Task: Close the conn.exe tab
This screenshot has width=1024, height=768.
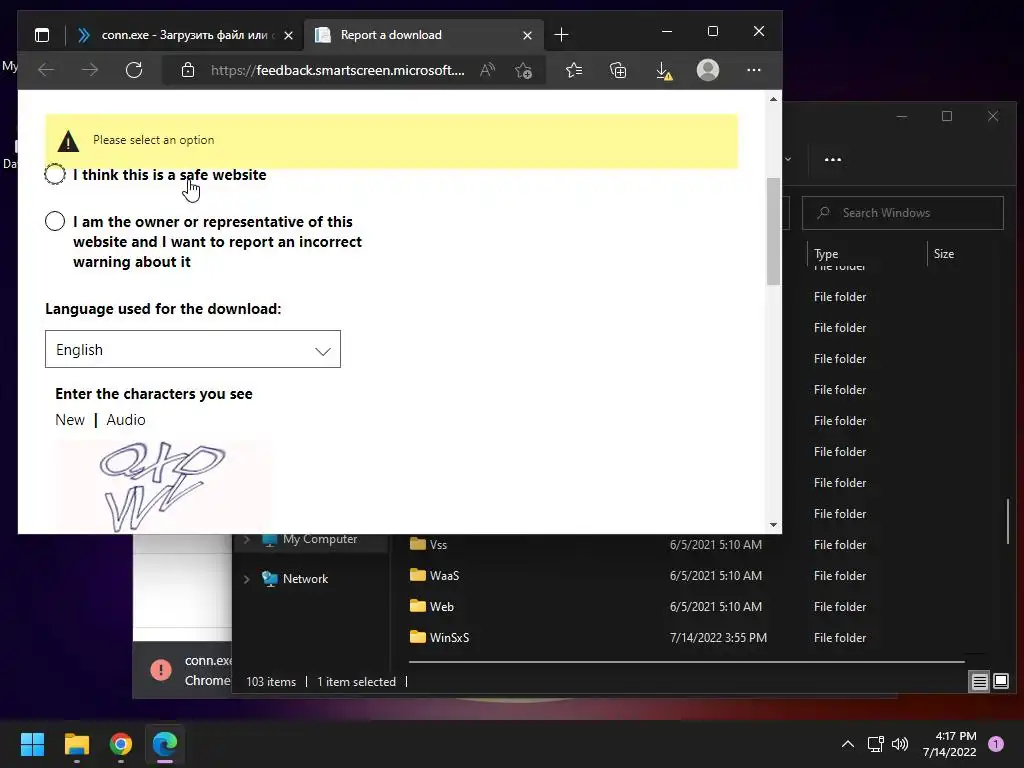Action: tap(289, 35)
